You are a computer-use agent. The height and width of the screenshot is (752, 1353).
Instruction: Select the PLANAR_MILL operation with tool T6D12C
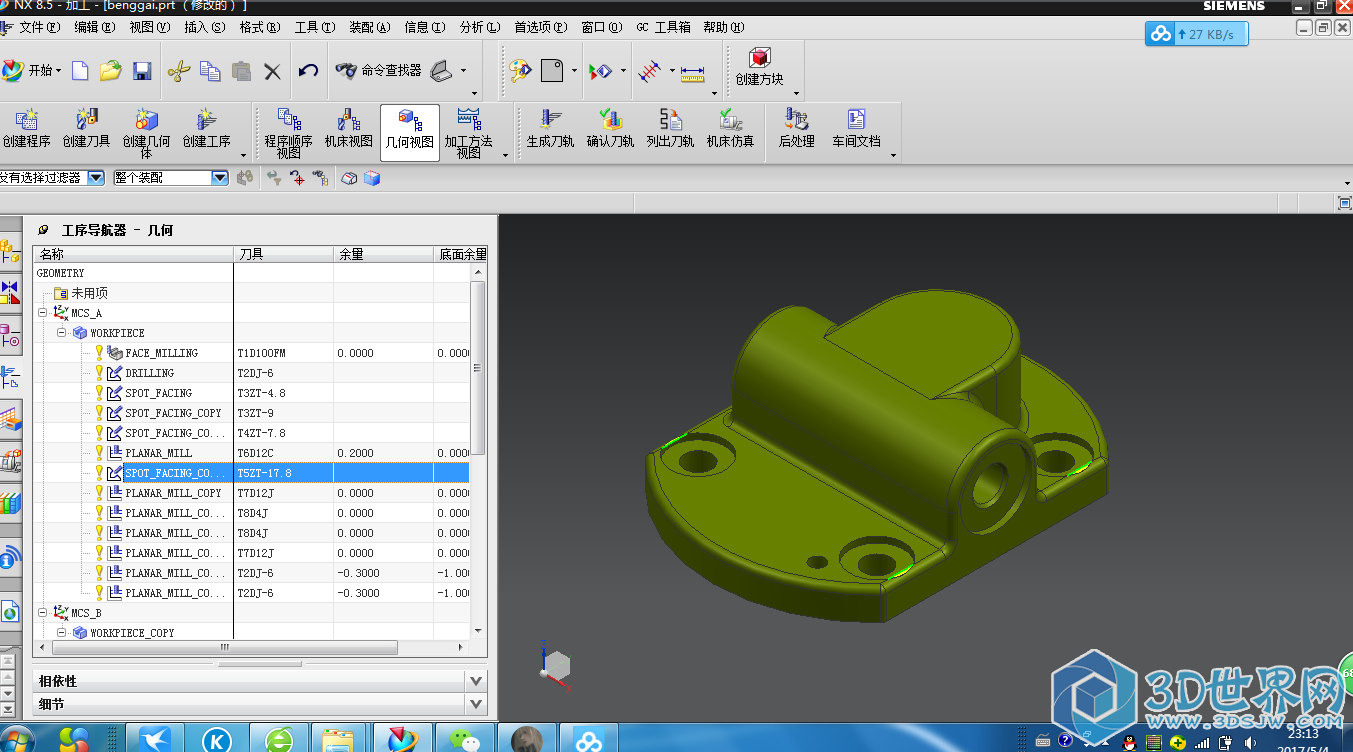(158, 453)
